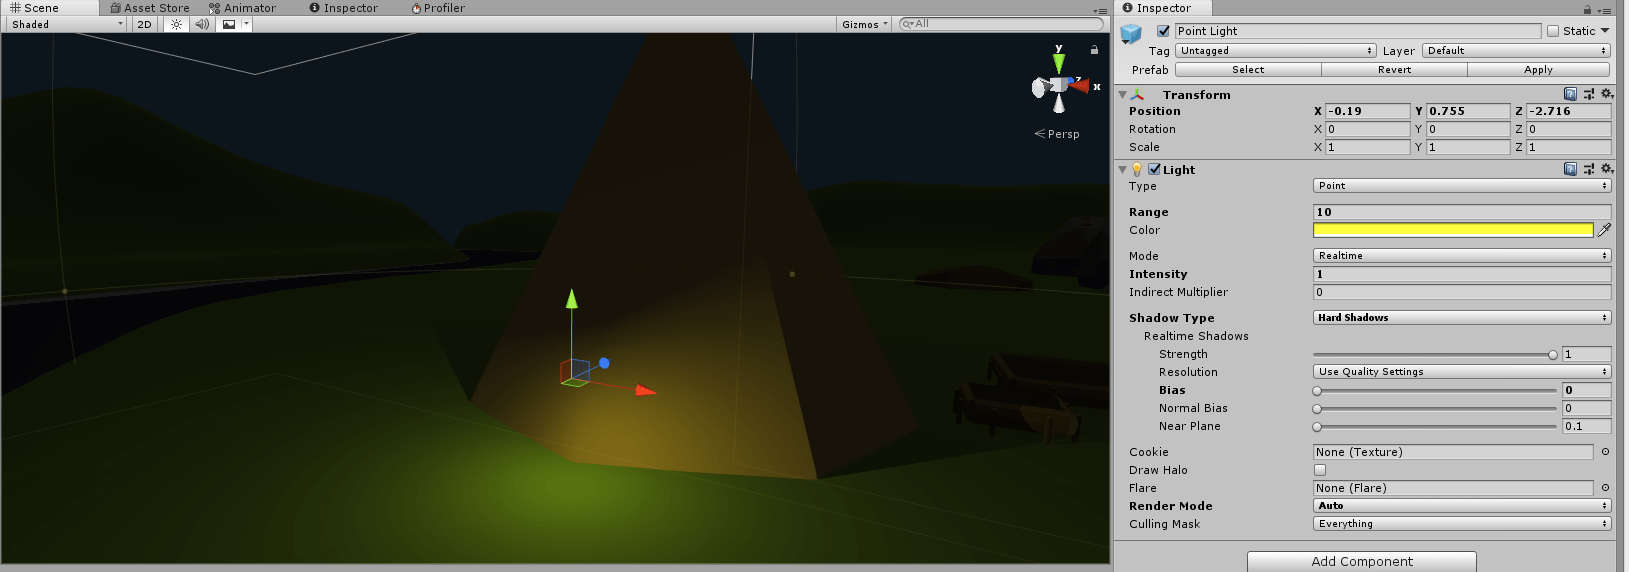Toggle Persp projection label
This screenshot has height=572, width=1629.
point(1057,134)
